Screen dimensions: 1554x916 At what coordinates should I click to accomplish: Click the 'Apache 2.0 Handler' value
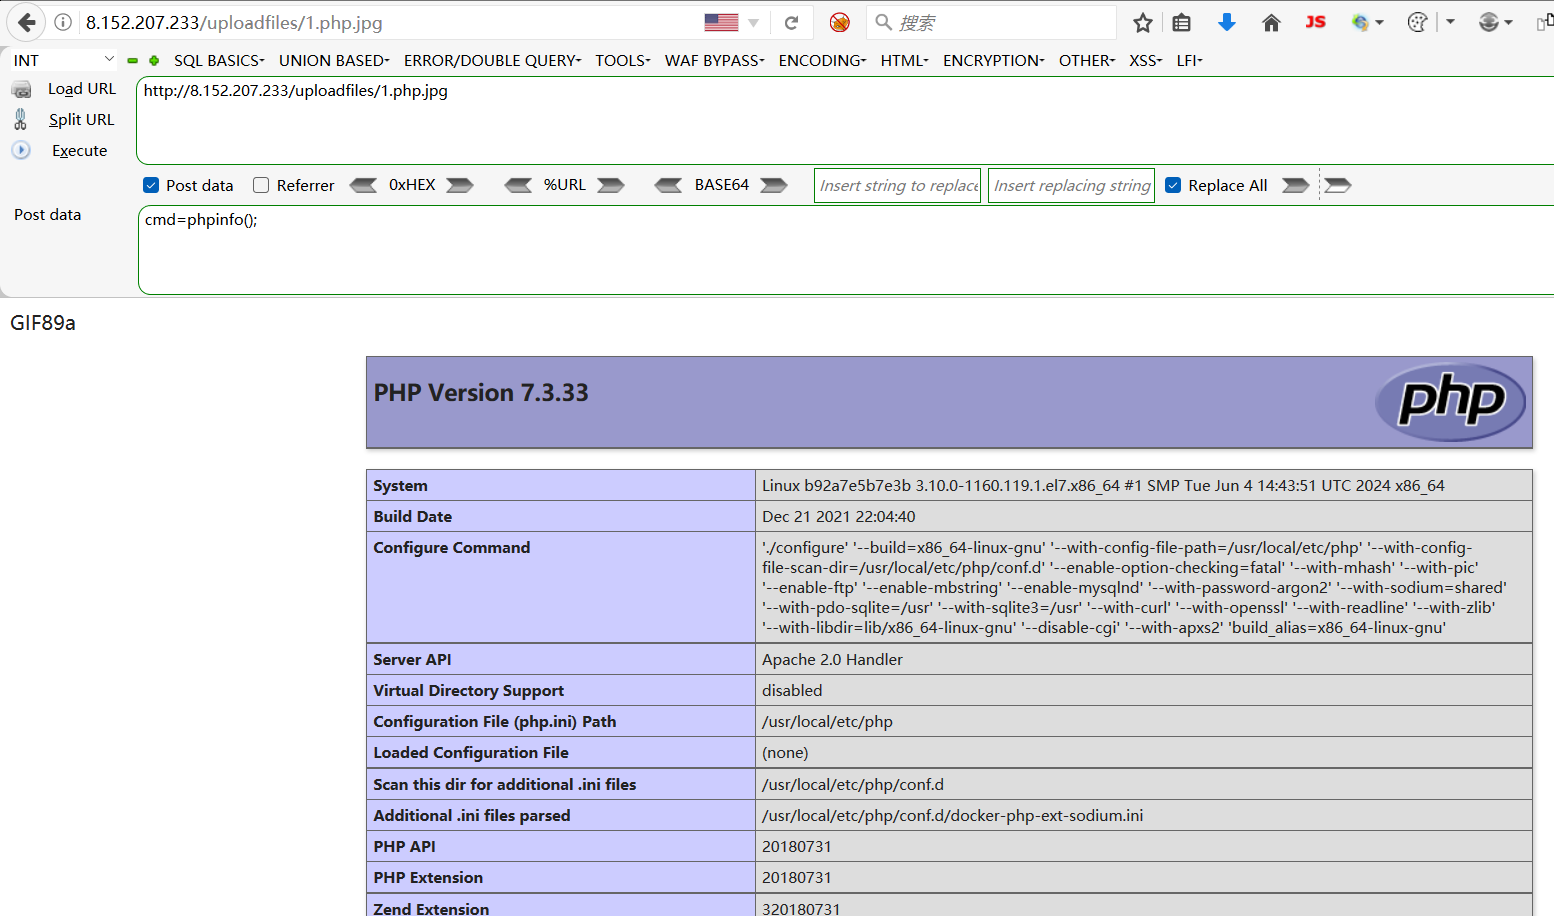point(832,659)
